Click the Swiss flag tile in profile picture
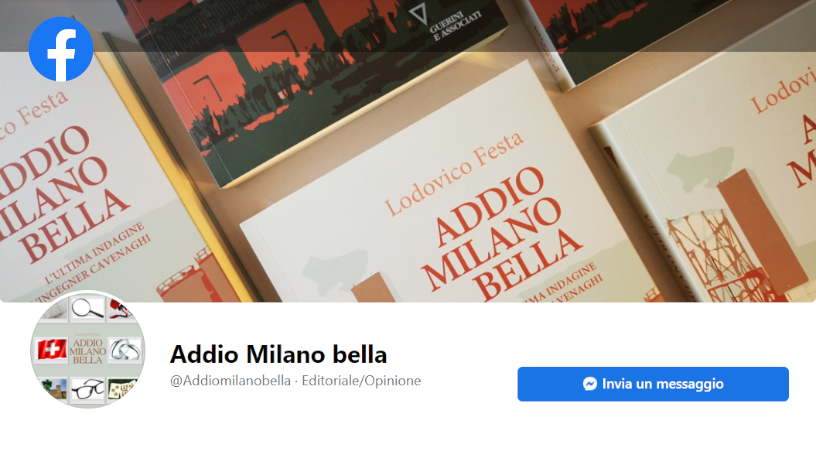This screenshot has height=458, width=816. pos(52,349)
